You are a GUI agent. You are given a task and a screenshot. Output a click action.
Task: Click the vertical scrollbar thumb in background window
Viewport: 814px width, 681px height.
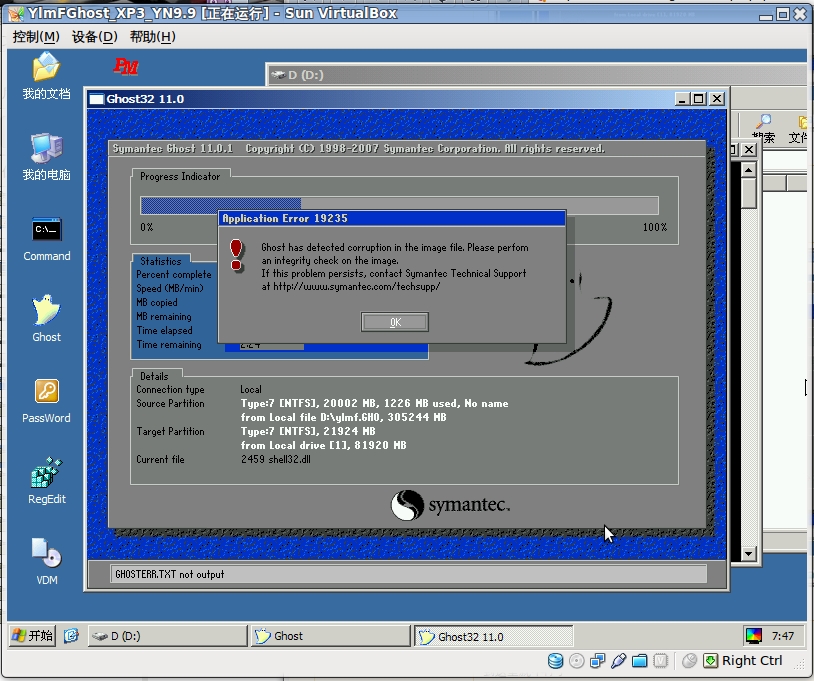coord(748,193)
